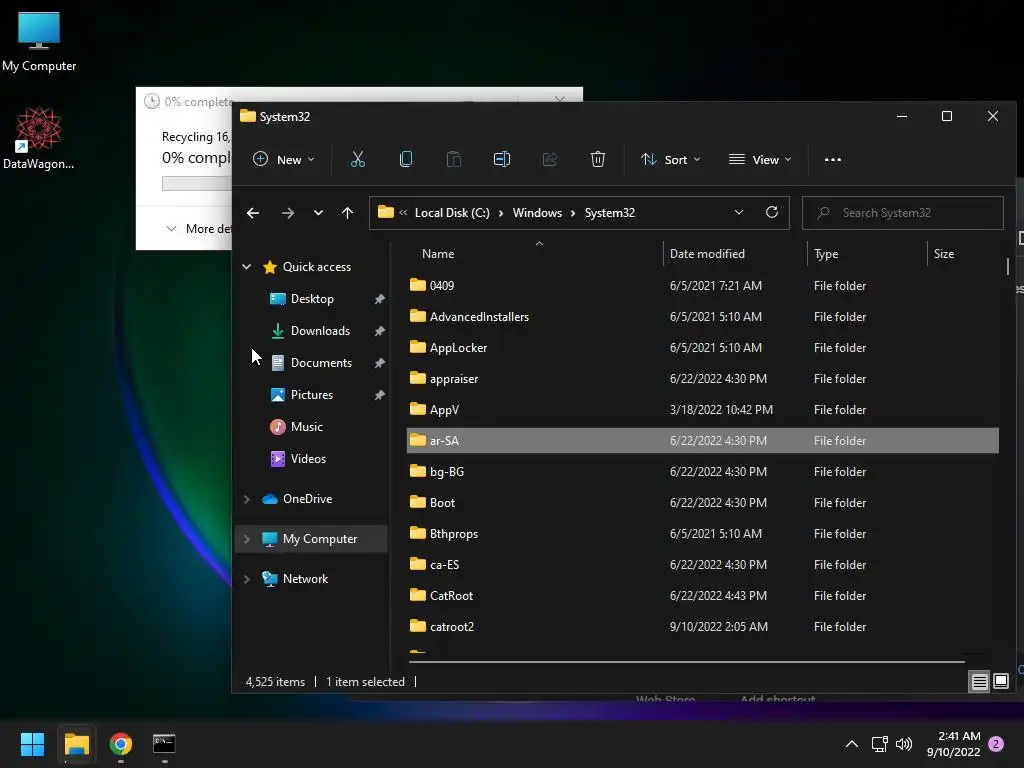Viewport: 1024px width, 768px height.
Task: Open Music in Quick access
Action: [x=306, y=427]
